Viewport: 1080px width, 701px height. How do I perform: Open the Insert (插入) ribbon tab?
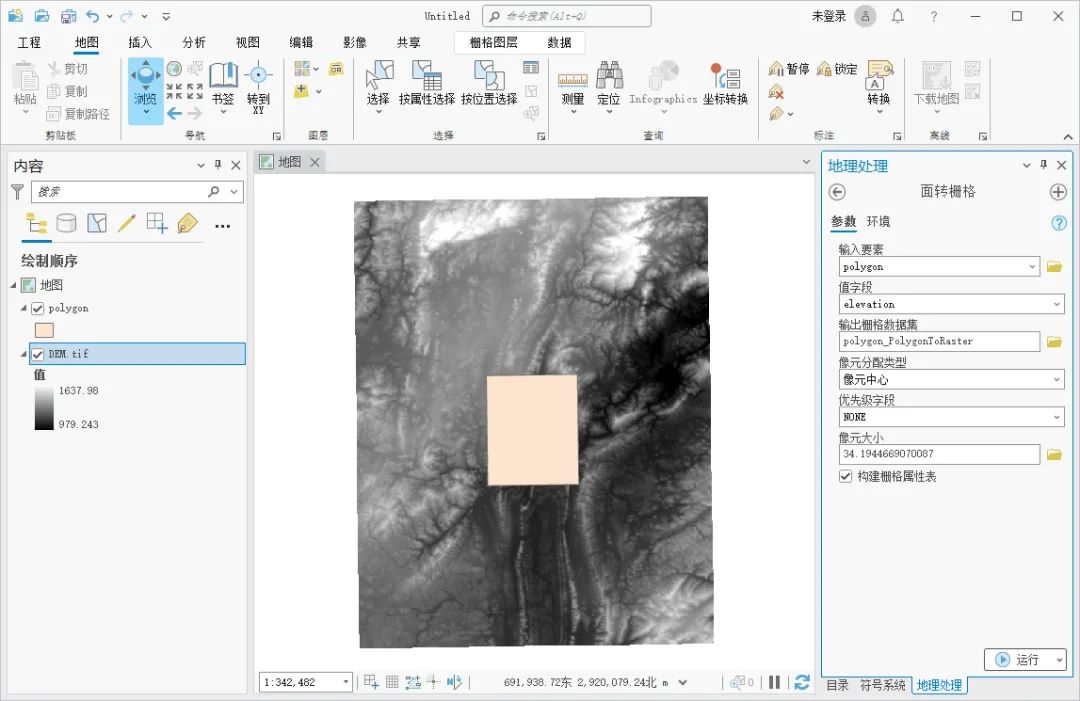coord(140,43)
